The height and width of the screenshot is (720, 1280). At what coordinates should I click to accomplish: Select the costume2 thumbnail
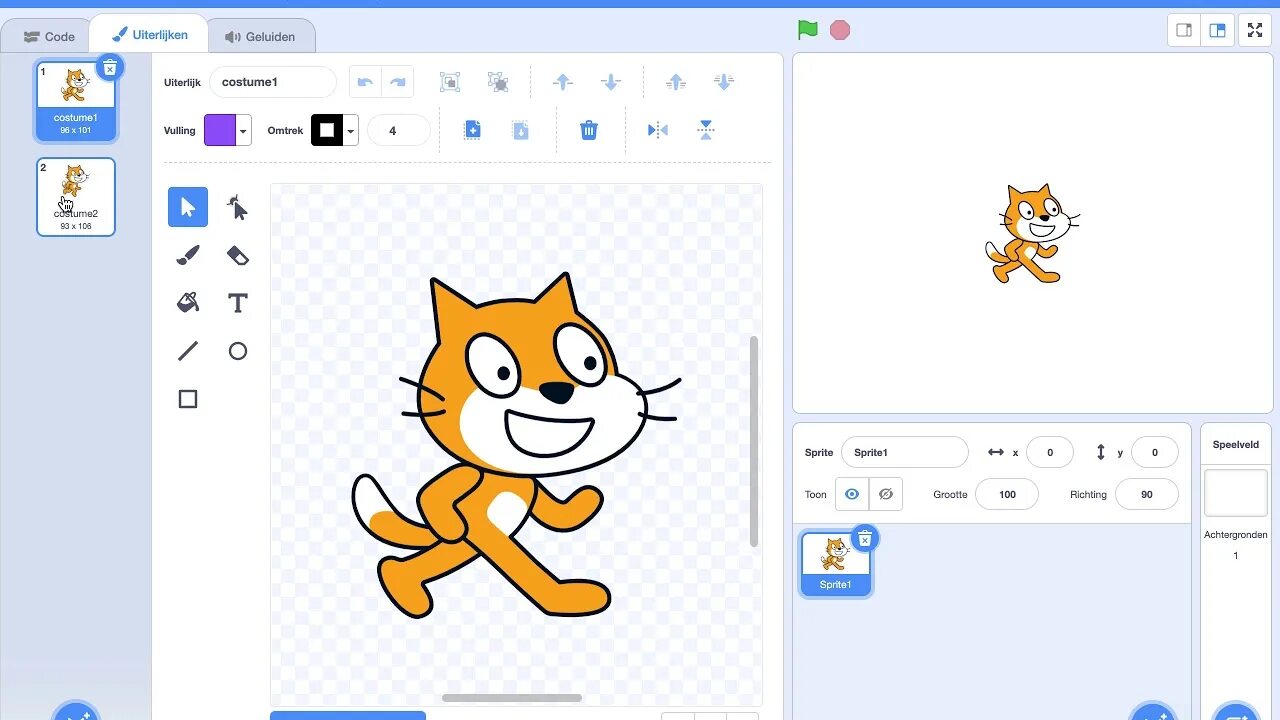[x=76, y=197]
